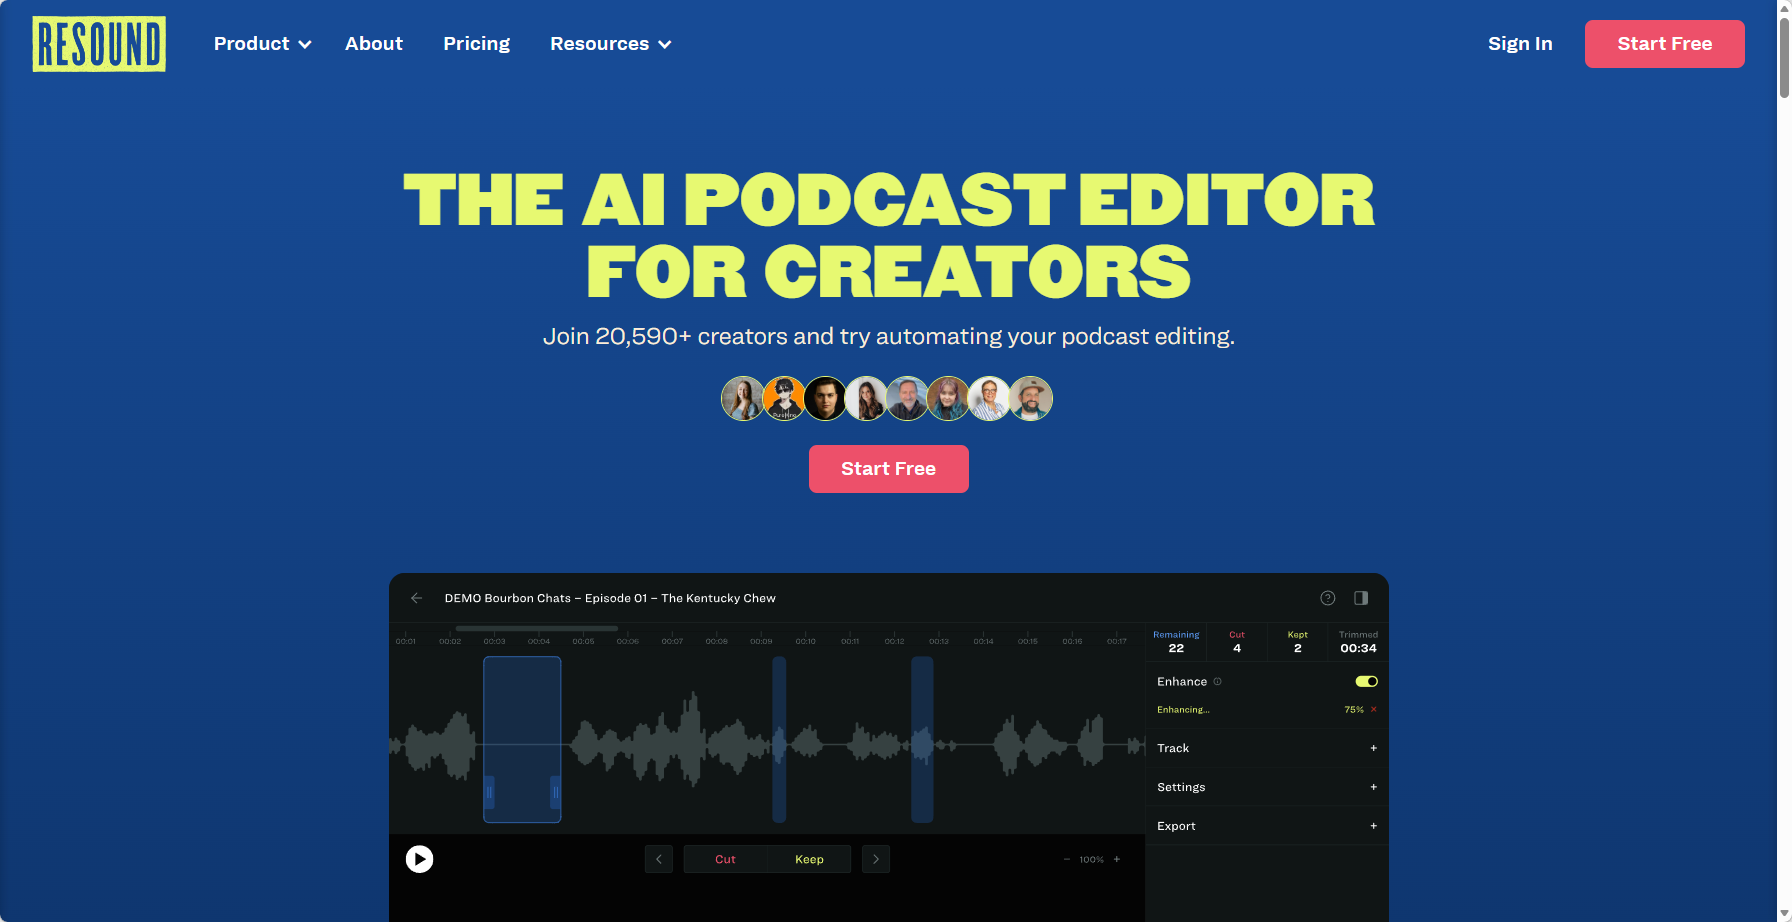Screen dimensions: 1792x922
Task: Zoom in with the plus beside 100%
Action: (x=1117, y=859)
